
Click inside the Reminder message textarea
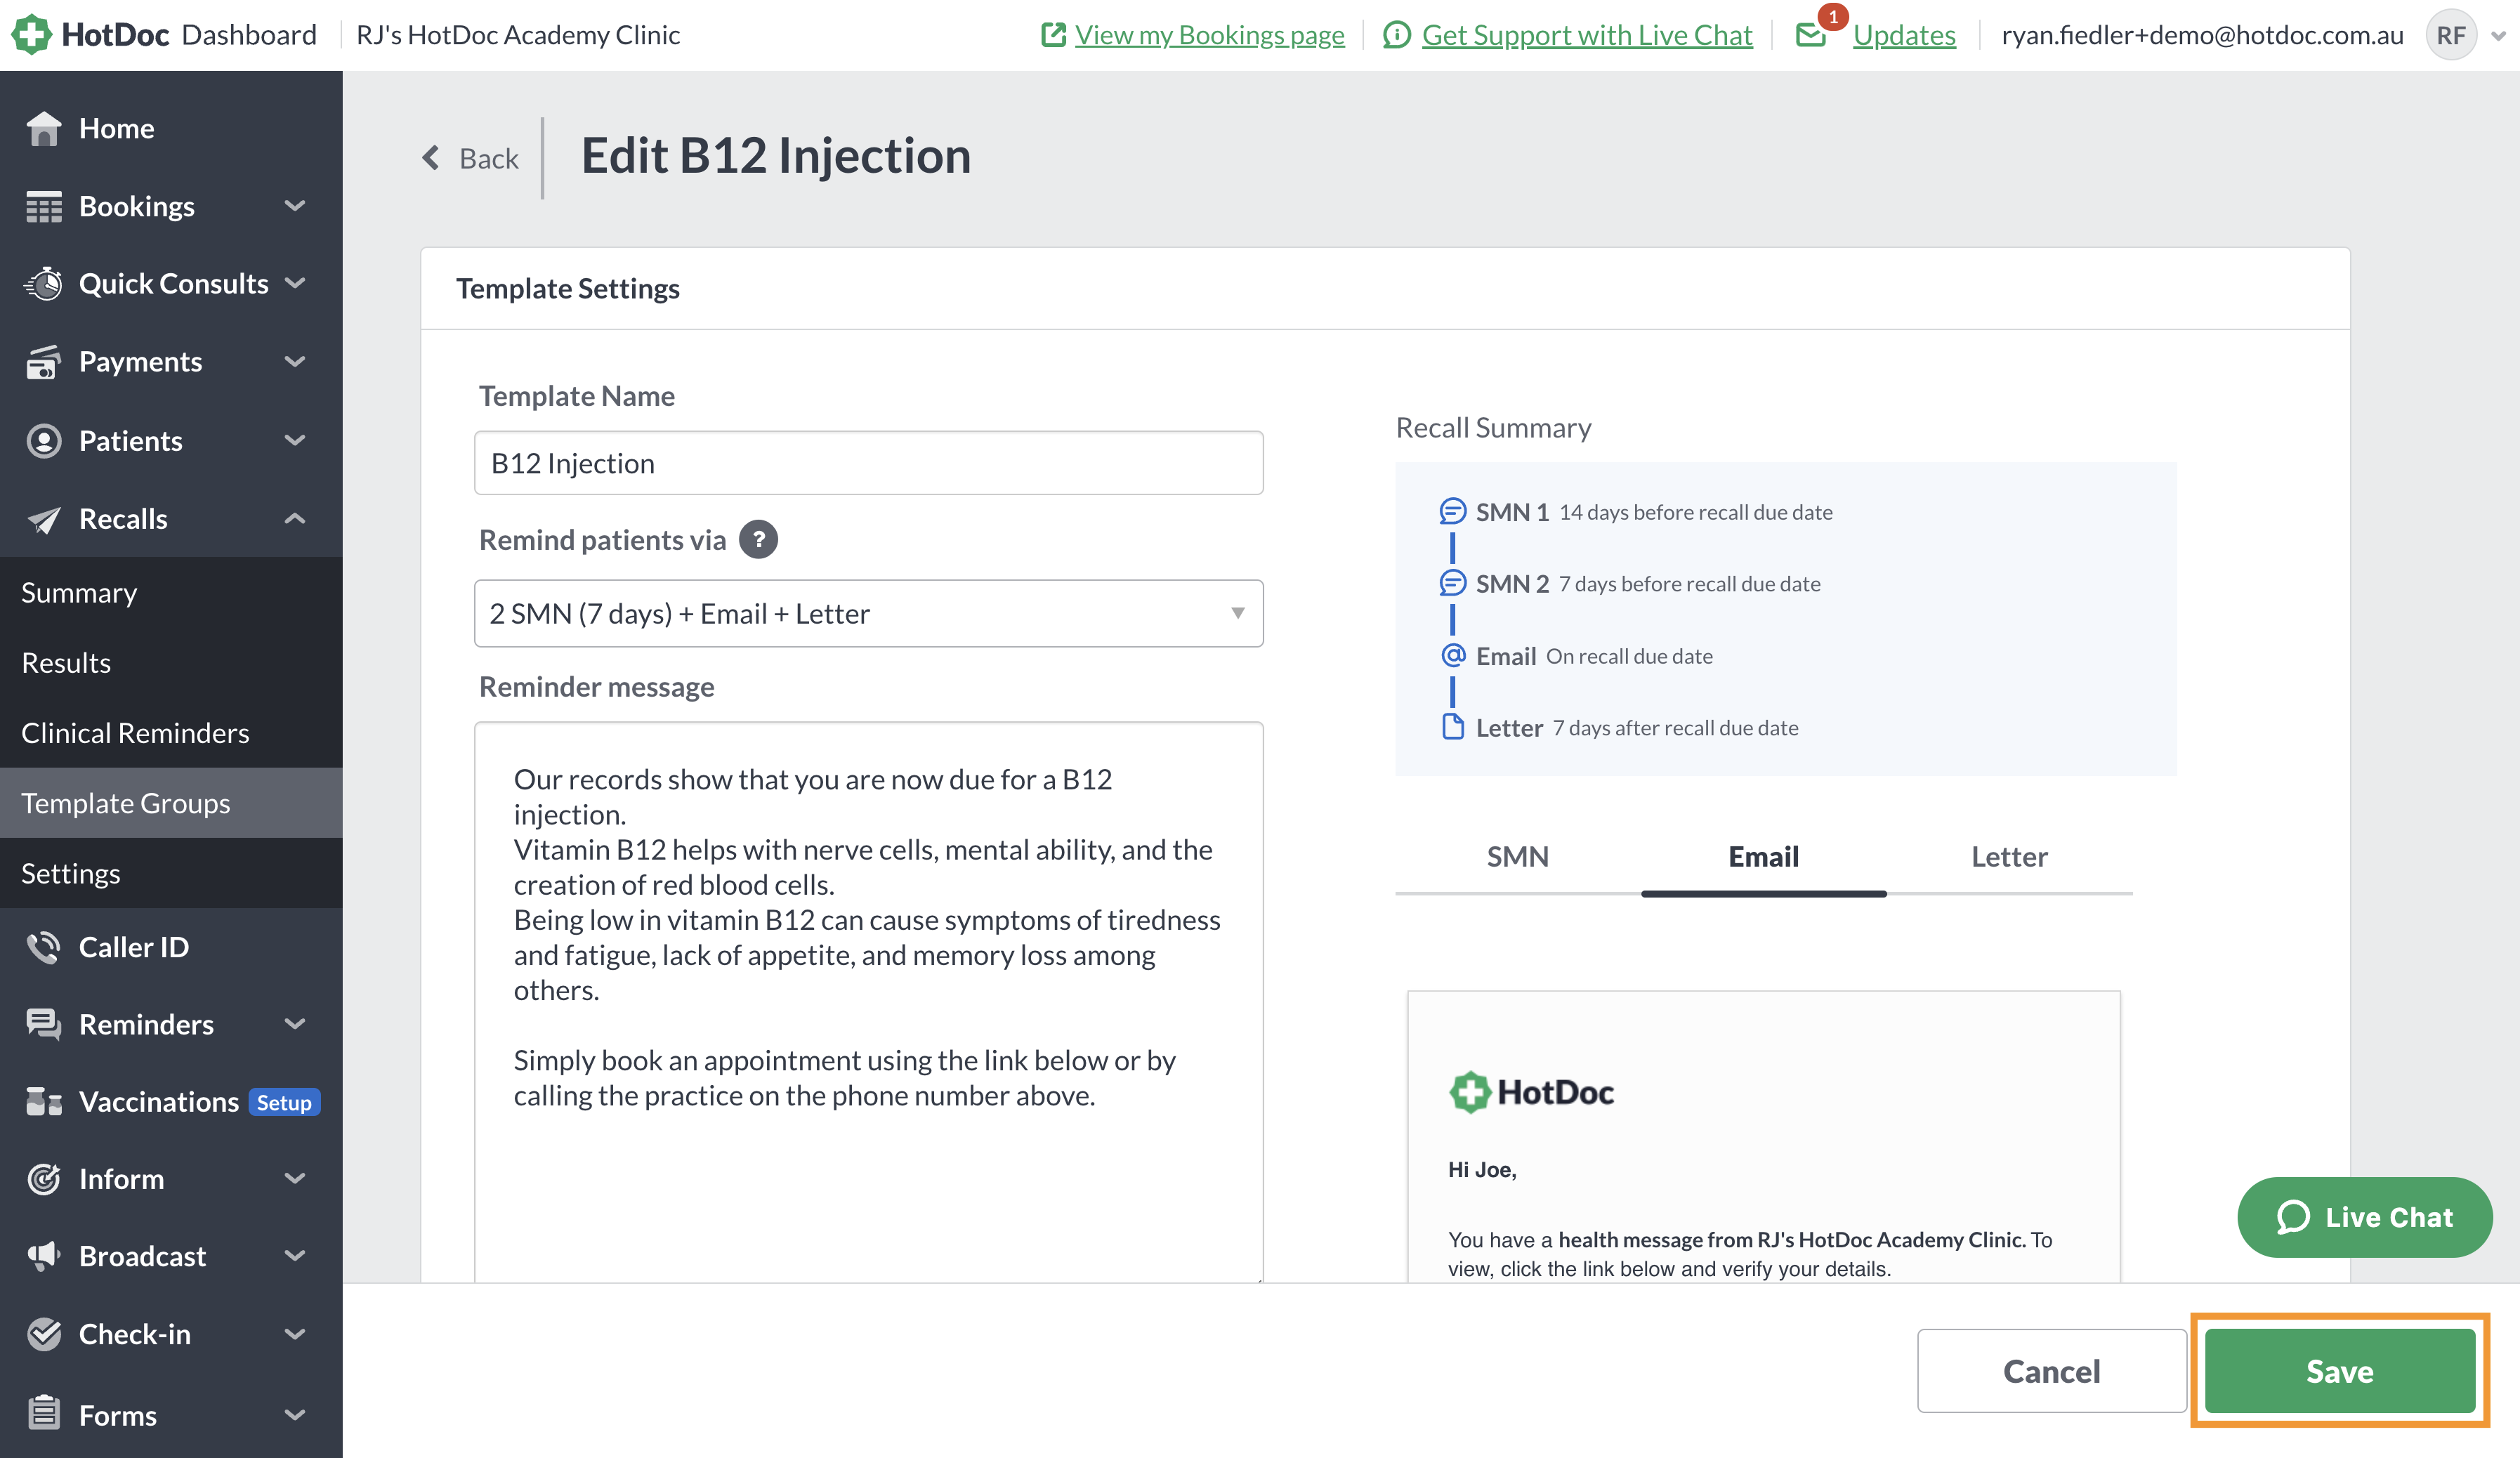point(868,1001)
